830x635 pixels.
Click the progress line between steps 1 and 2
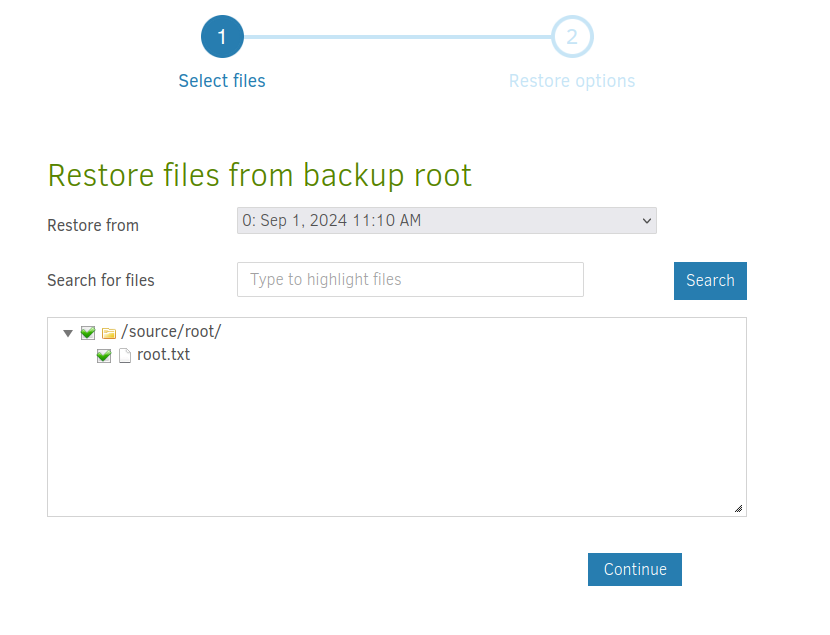[x=397, y=38]
